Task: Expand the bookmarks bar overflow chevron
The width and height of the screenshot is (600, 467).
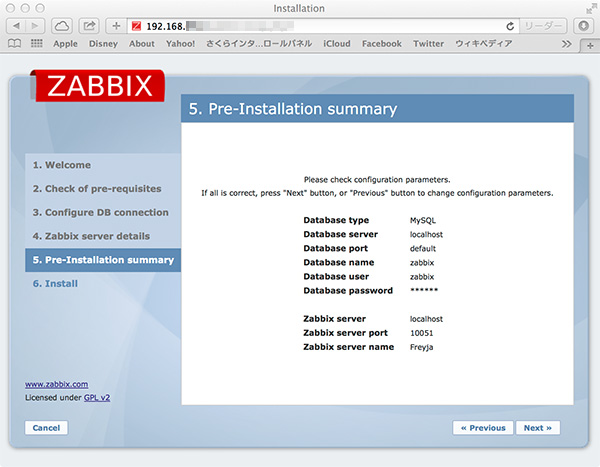Action: point(567,44)
